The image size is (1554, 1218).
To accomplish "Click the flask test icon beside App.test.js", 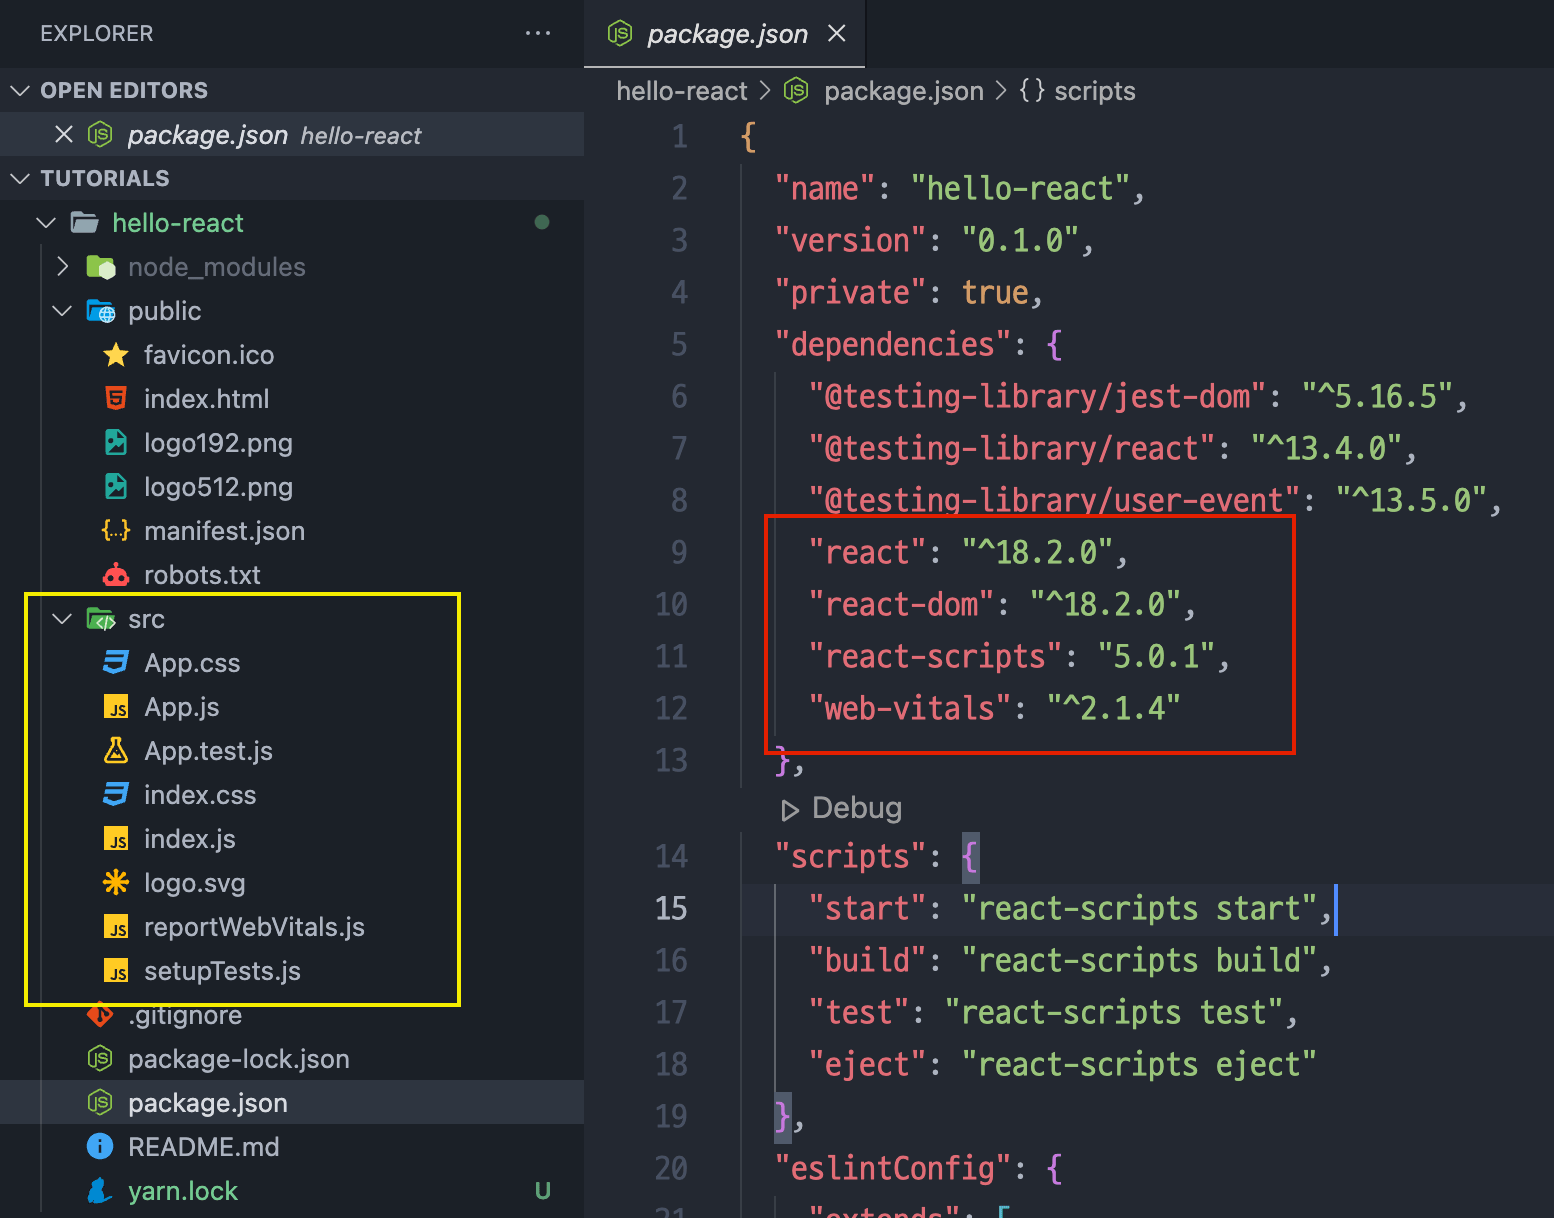I will click(116, 751).
